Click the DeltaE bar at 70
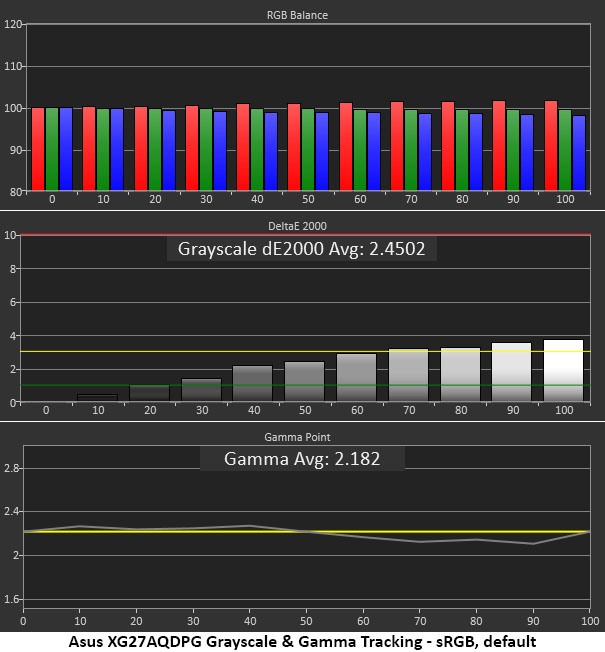The height and width of the screenshot is (652, 605). (408, 375)
